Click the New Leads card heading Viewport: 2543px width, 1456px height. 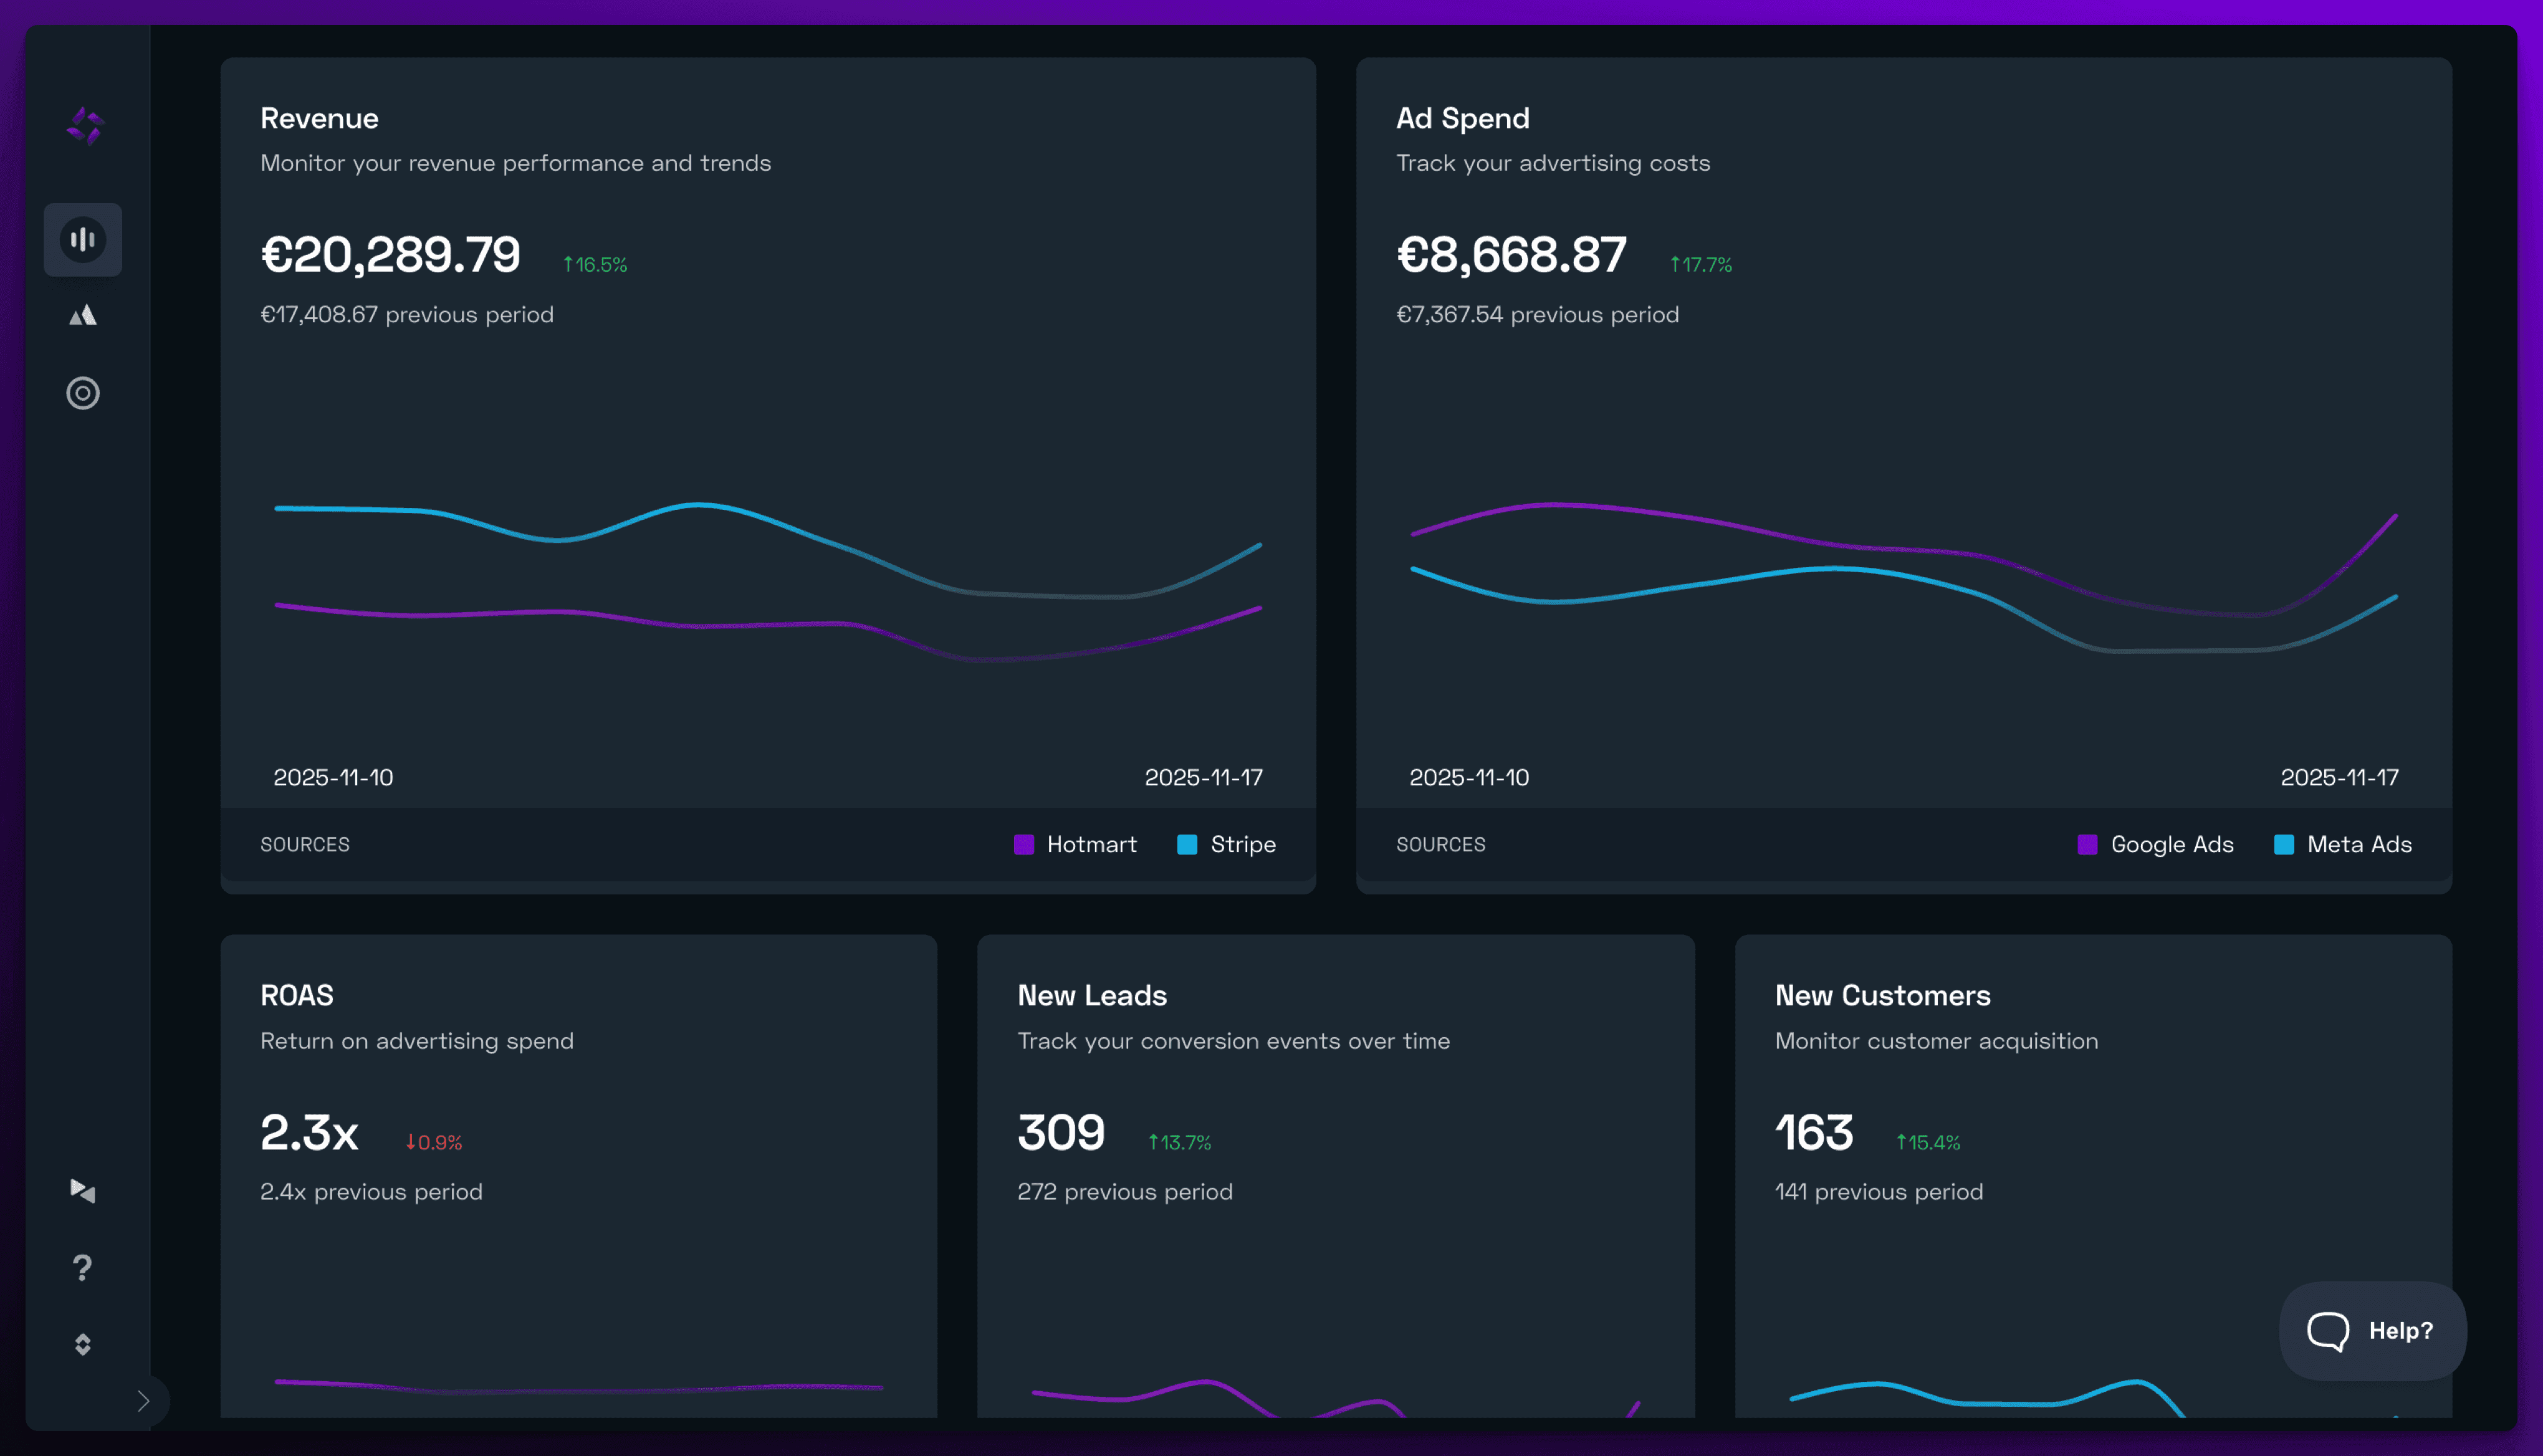pos(1092,995)
